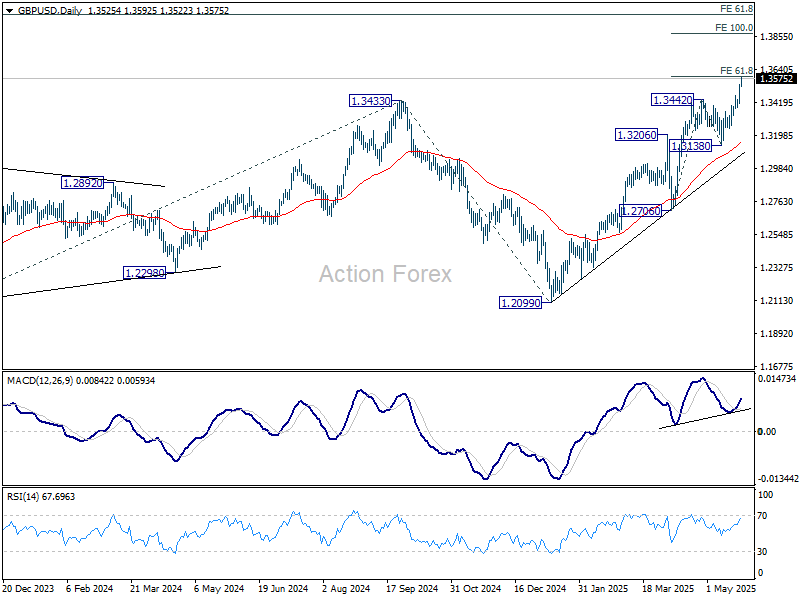The image size is (800, 600).
Task: Click the 2 Aug 2024 date label
Action: (346, 588)
